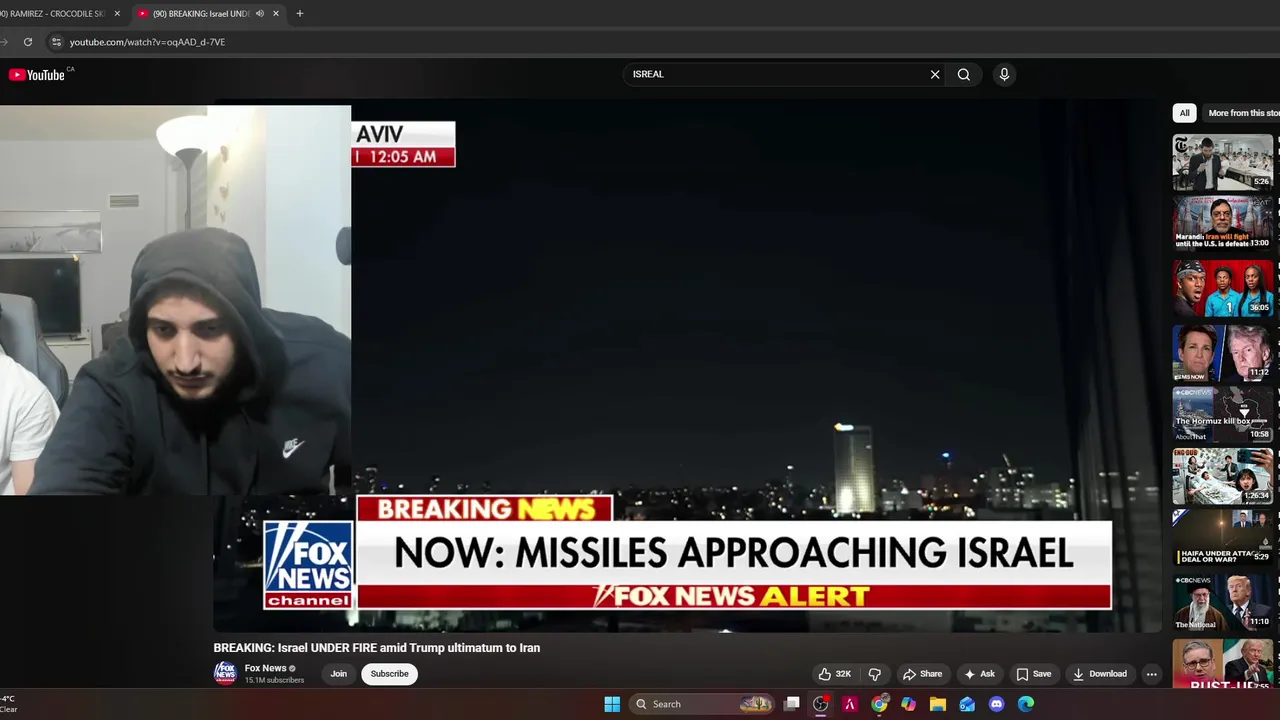Viewport: 1280px width, 720px height.
Task: Join the Fox News channel membership
Action: click(x=339, y=674)
